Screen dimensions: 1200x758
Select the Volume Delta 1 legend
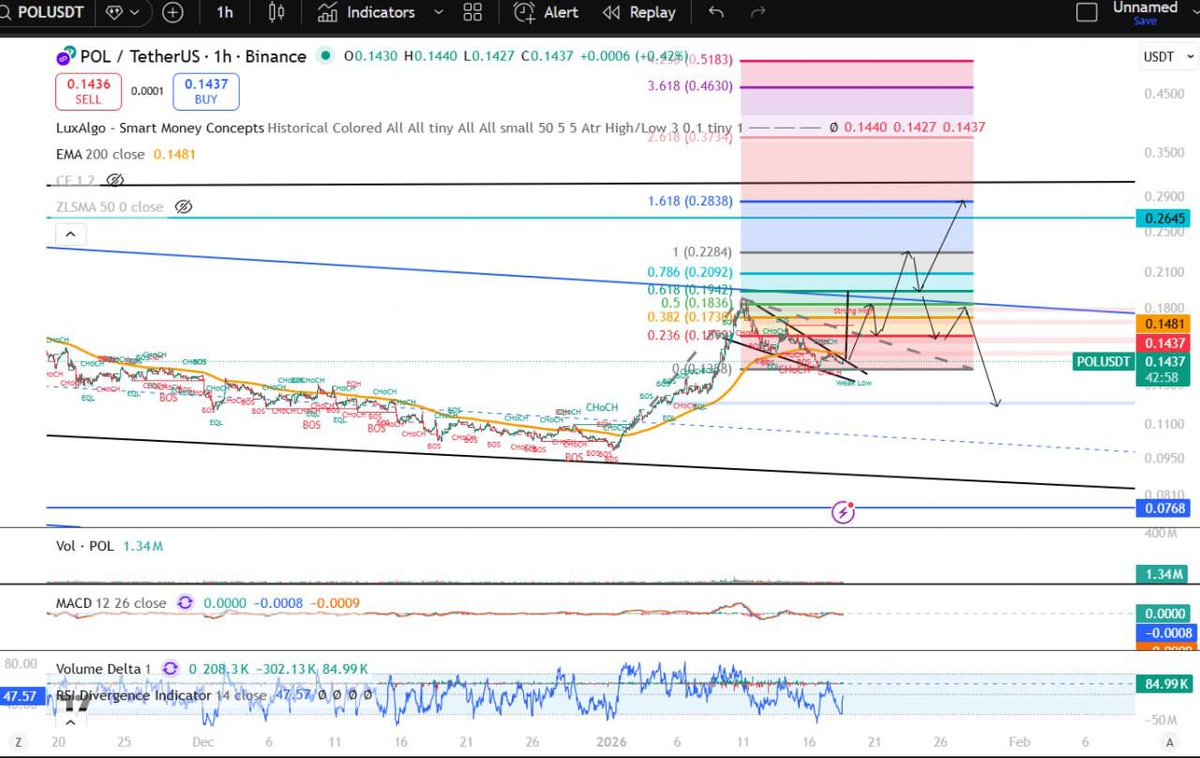tap(103, 668)
